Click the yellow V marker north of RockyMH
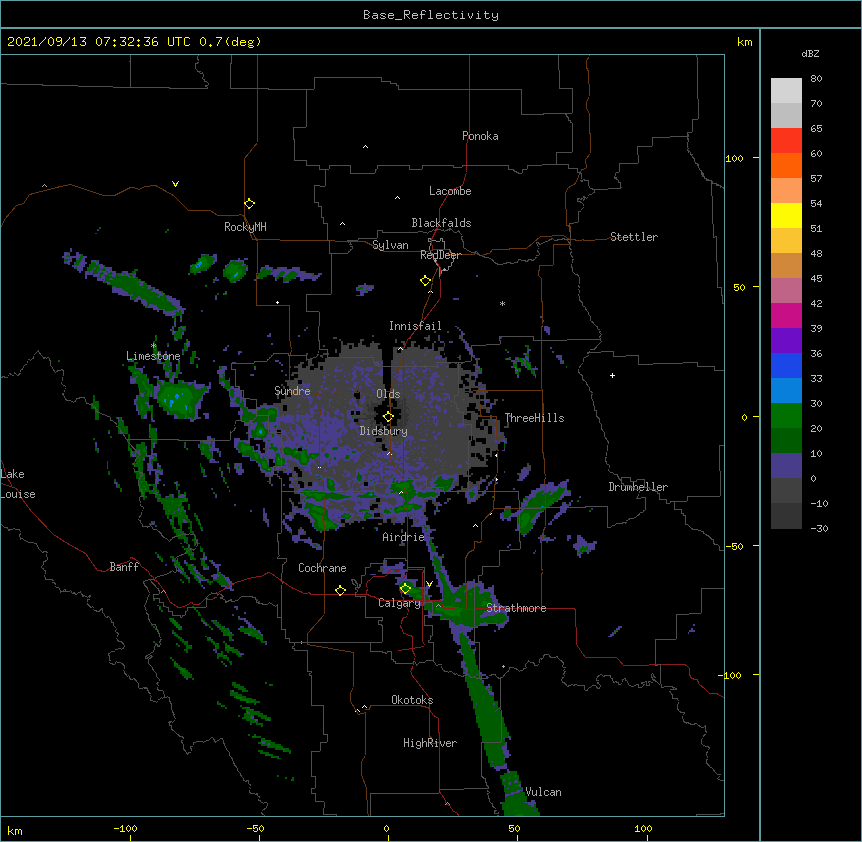Screen dimensions: 862x842 pyautogui.click(x=175, y=184)
